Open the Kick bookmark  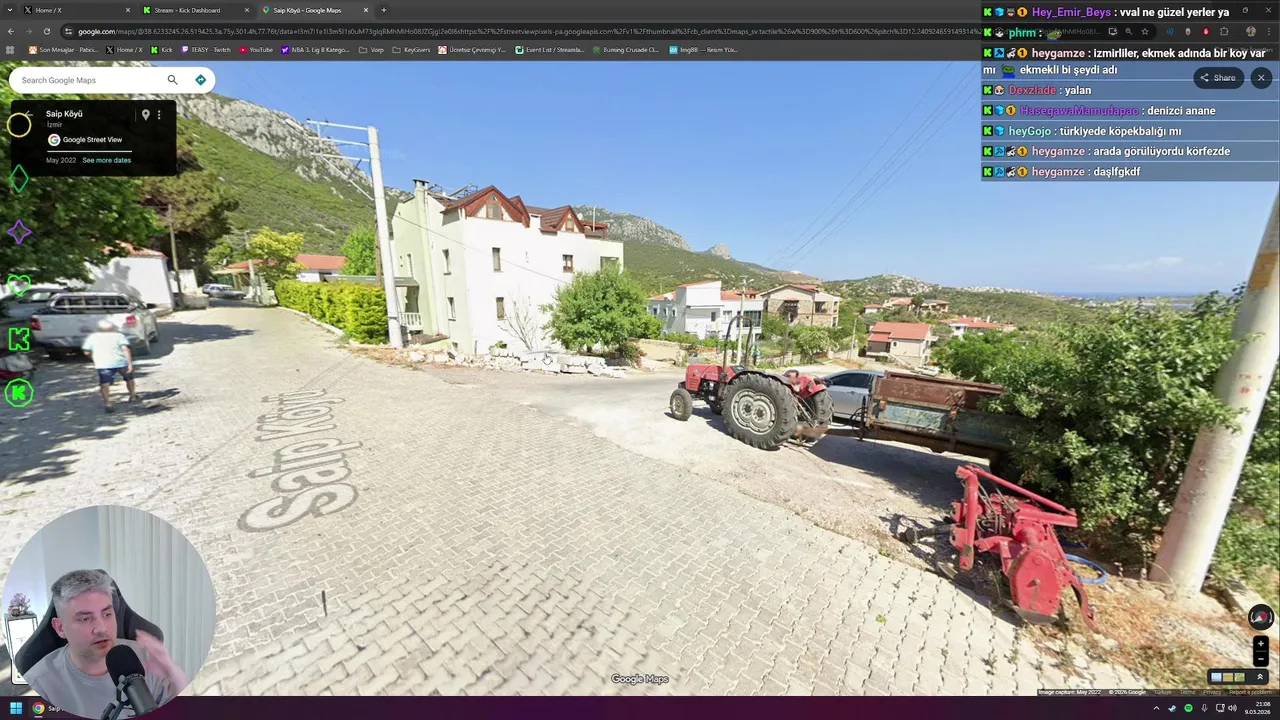[x=162, y=49]
